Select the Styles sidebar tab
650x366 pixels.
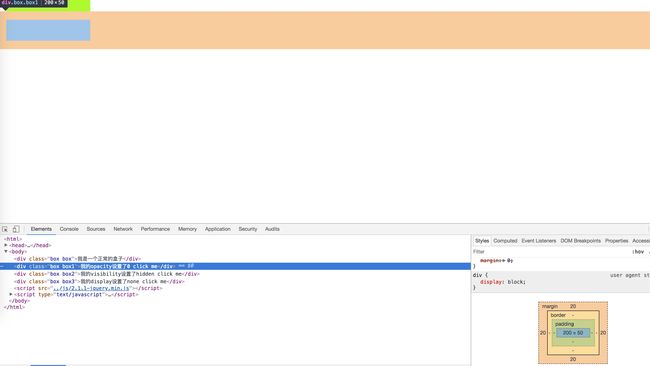click(482, 241)
